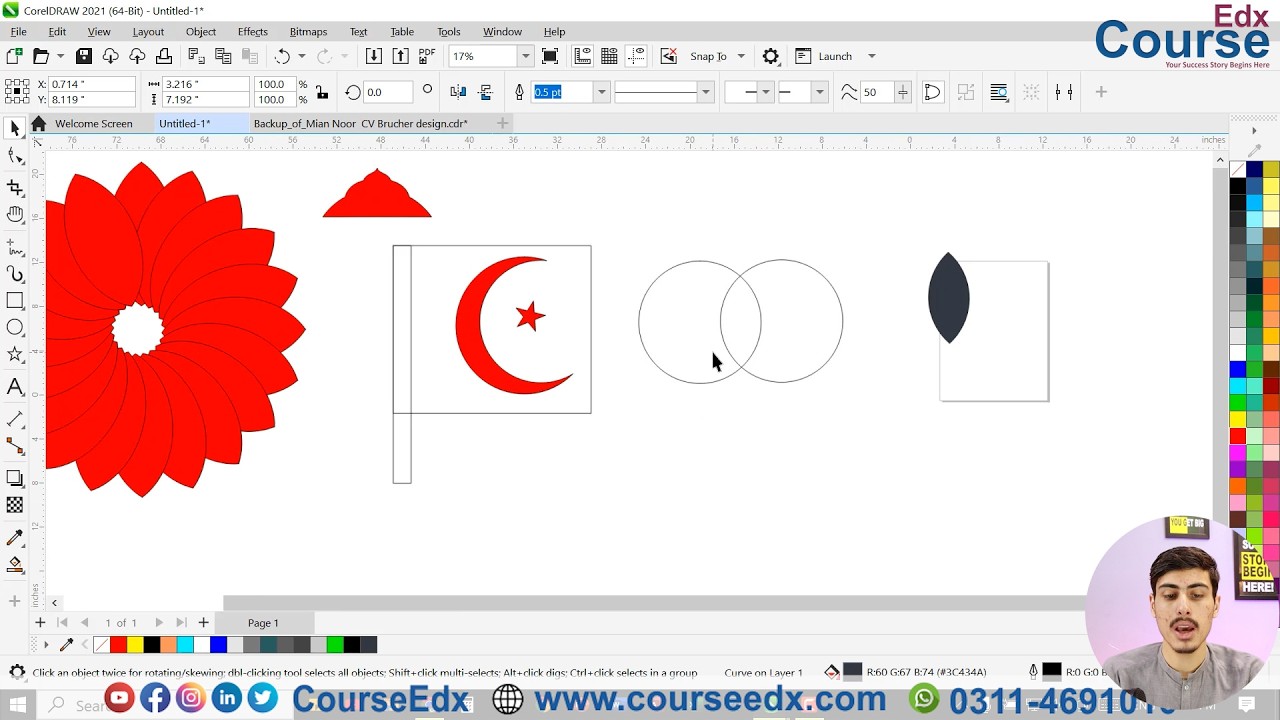Click the Launch button

[x=824, y=56]
